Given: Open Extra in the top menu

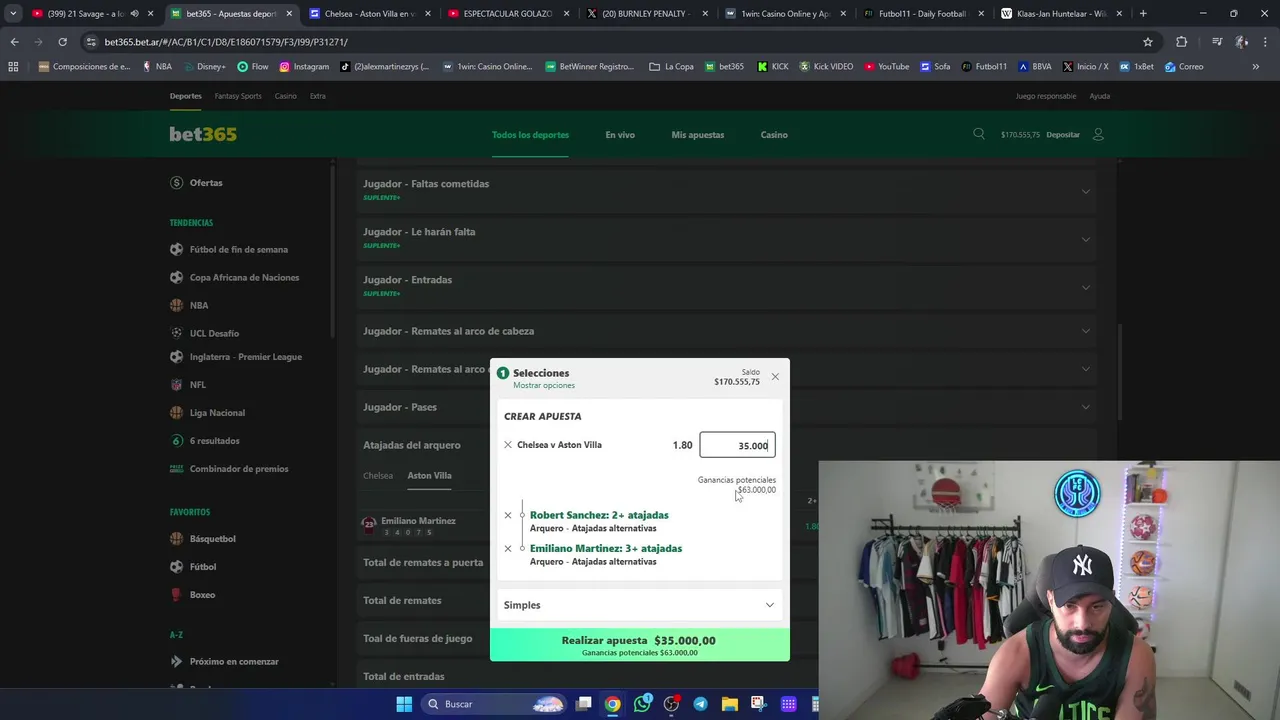Looking at the screenshot, I should pyautogui.click(x=318, y=96).
